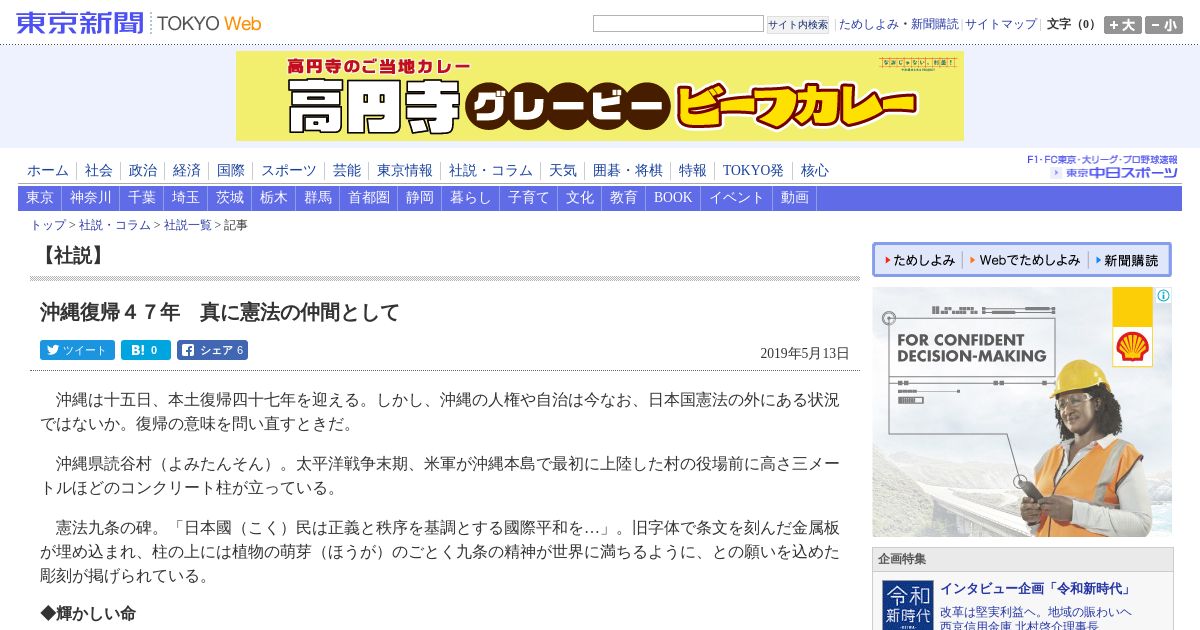Viewport: 1200px width, 630px height.
Task: Open the スポーツ section
Action: click(289, 170)
